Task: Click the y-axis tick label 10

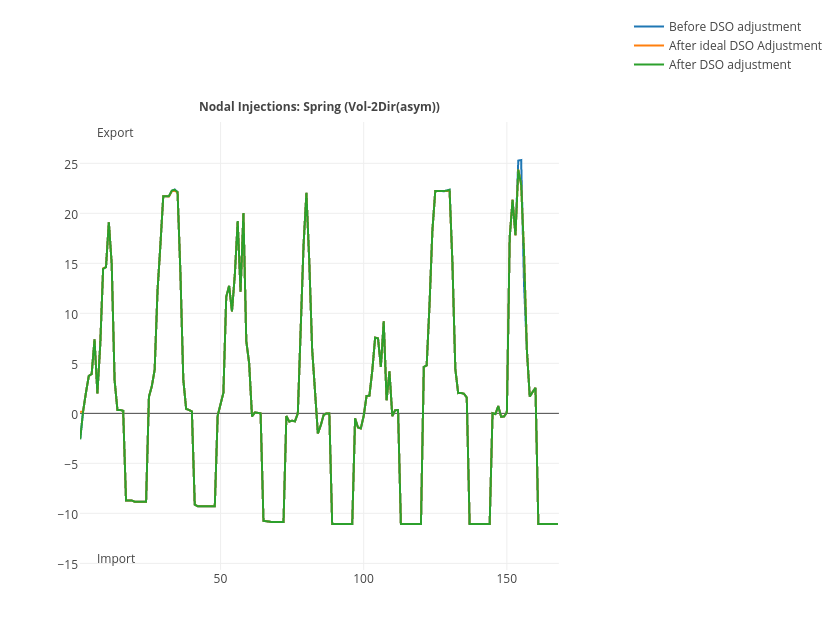Action: coord(70,314)
